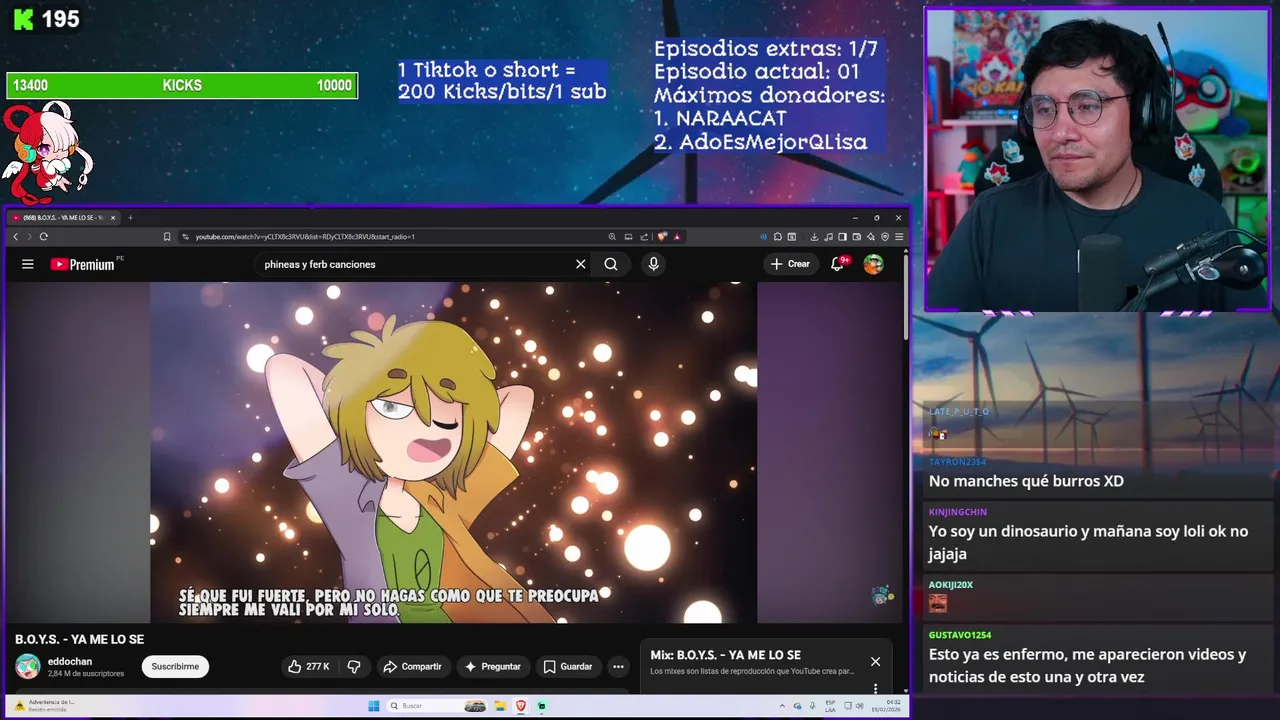Screen dimensions: 1280x720
Task: Open the Brave Shields lion icon
Action: point(662,237)
